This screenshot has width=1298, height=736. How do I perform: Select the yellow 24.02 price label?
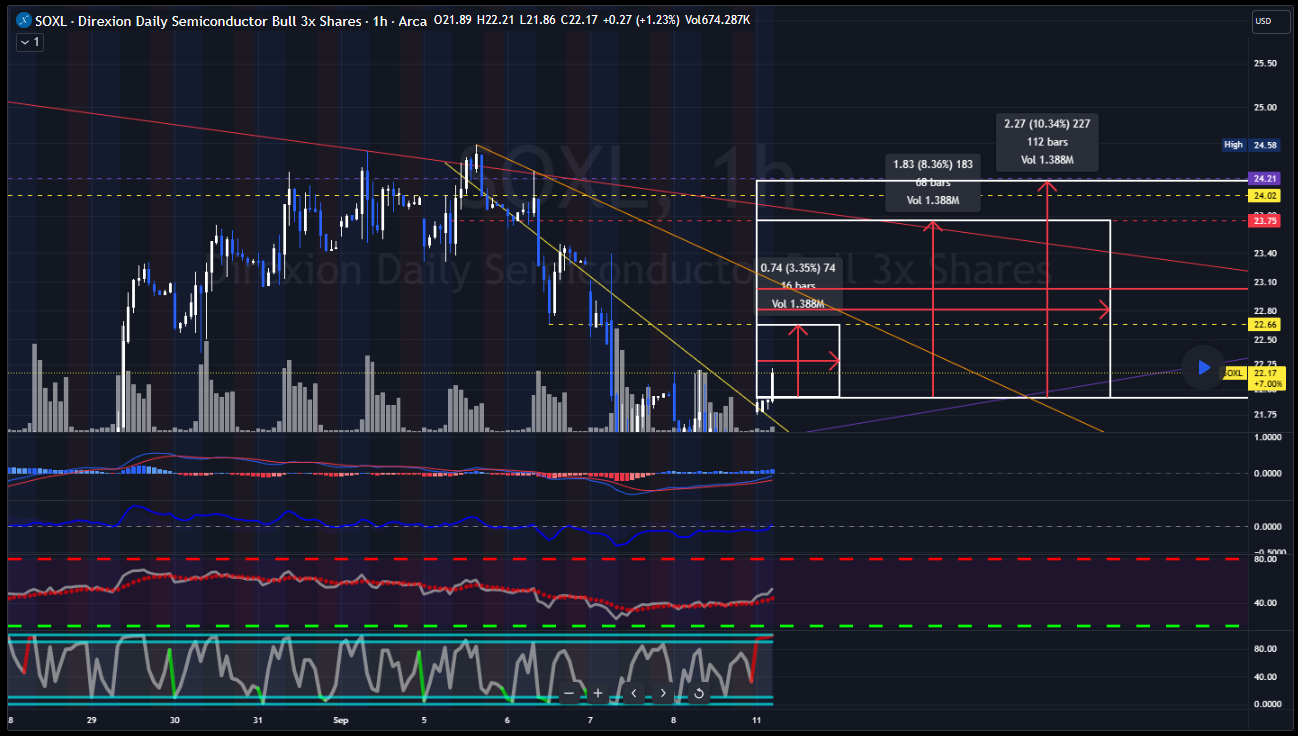[x=1264, y=196]
